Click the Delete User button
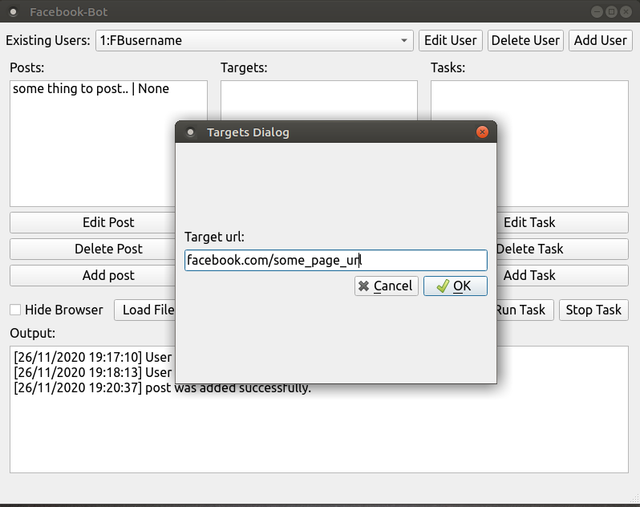The height and width of the screenshot is (507, 640). tap(525, 40)
